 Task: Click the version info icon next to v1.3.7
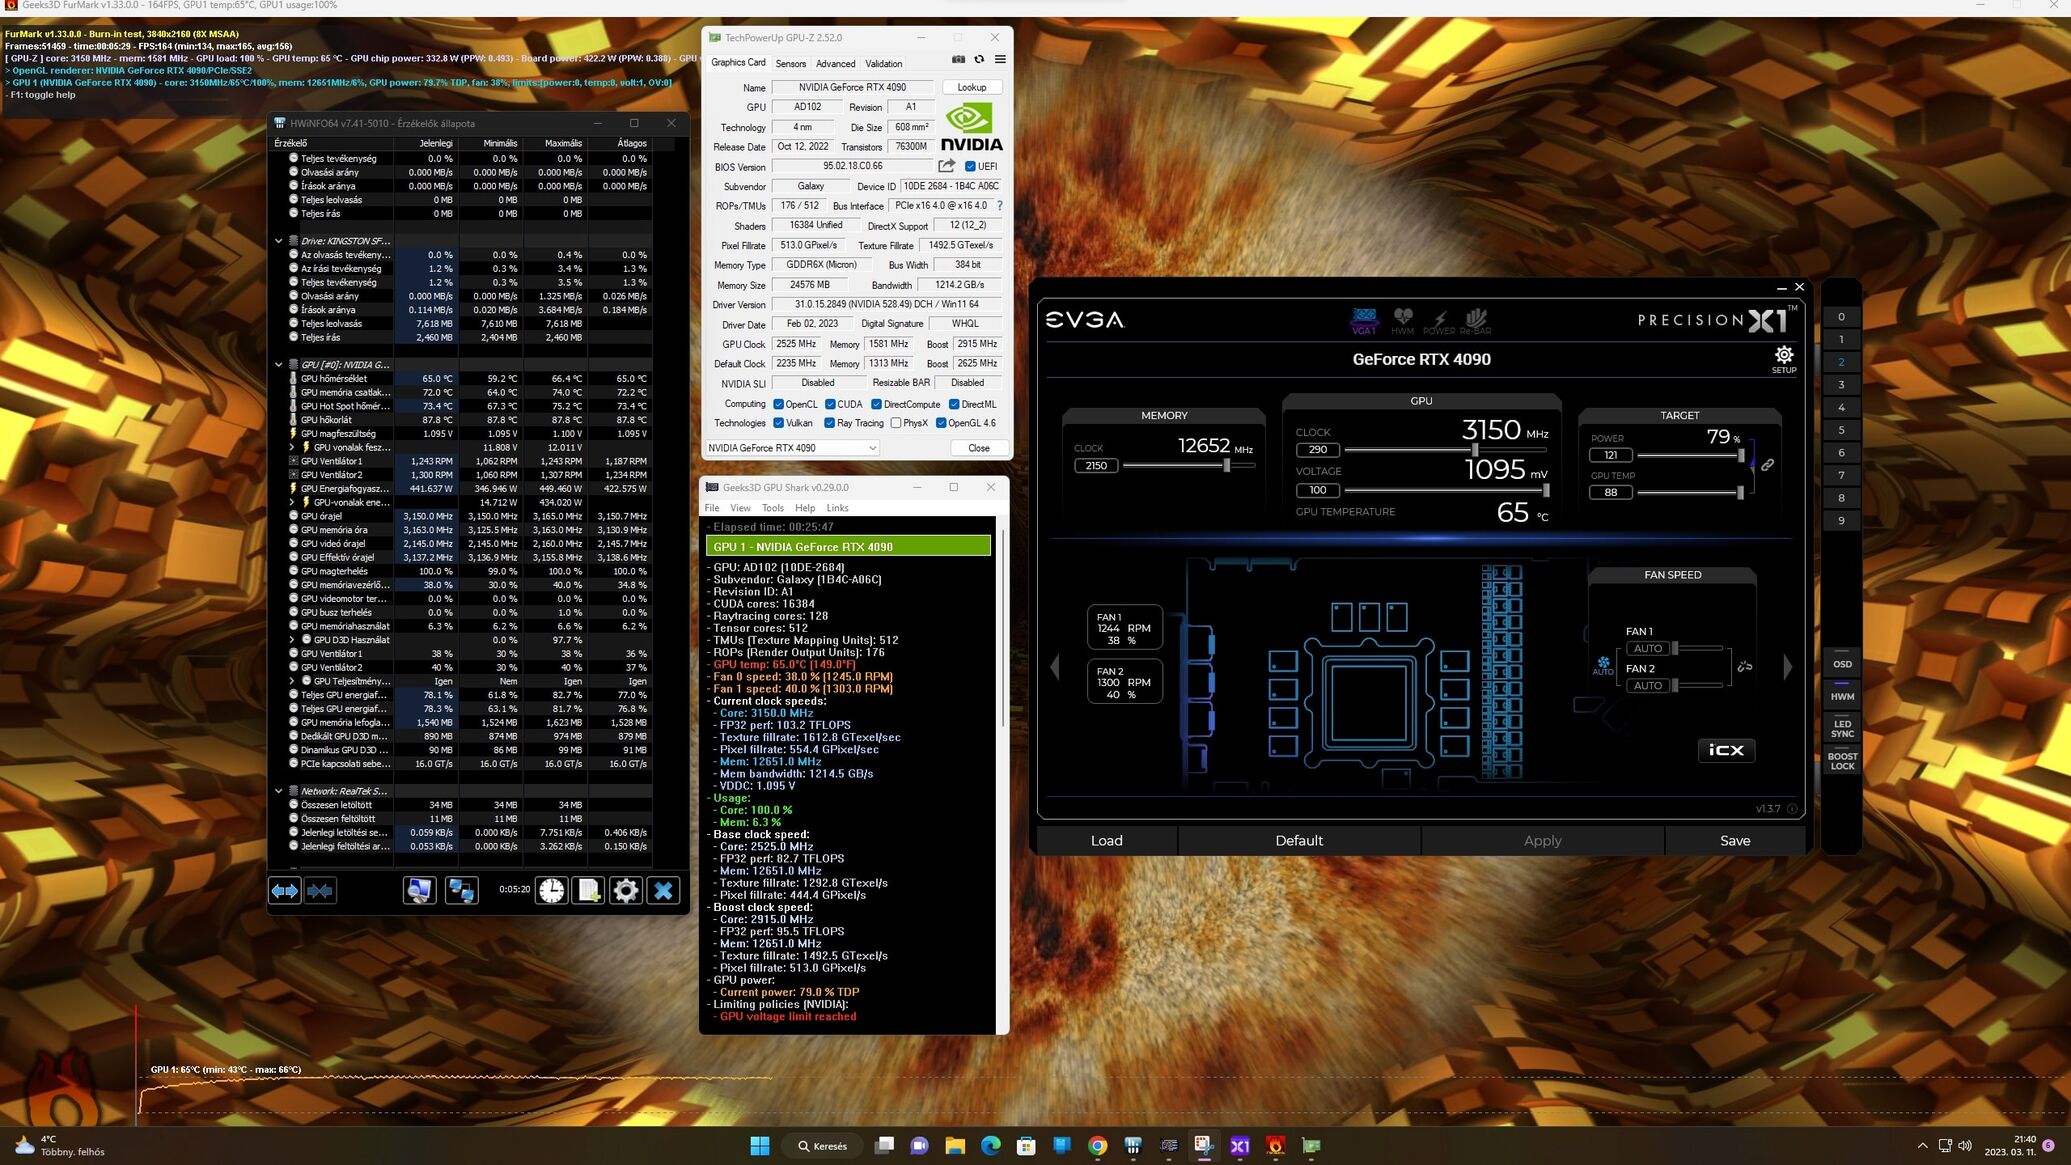coord(1792,809)
